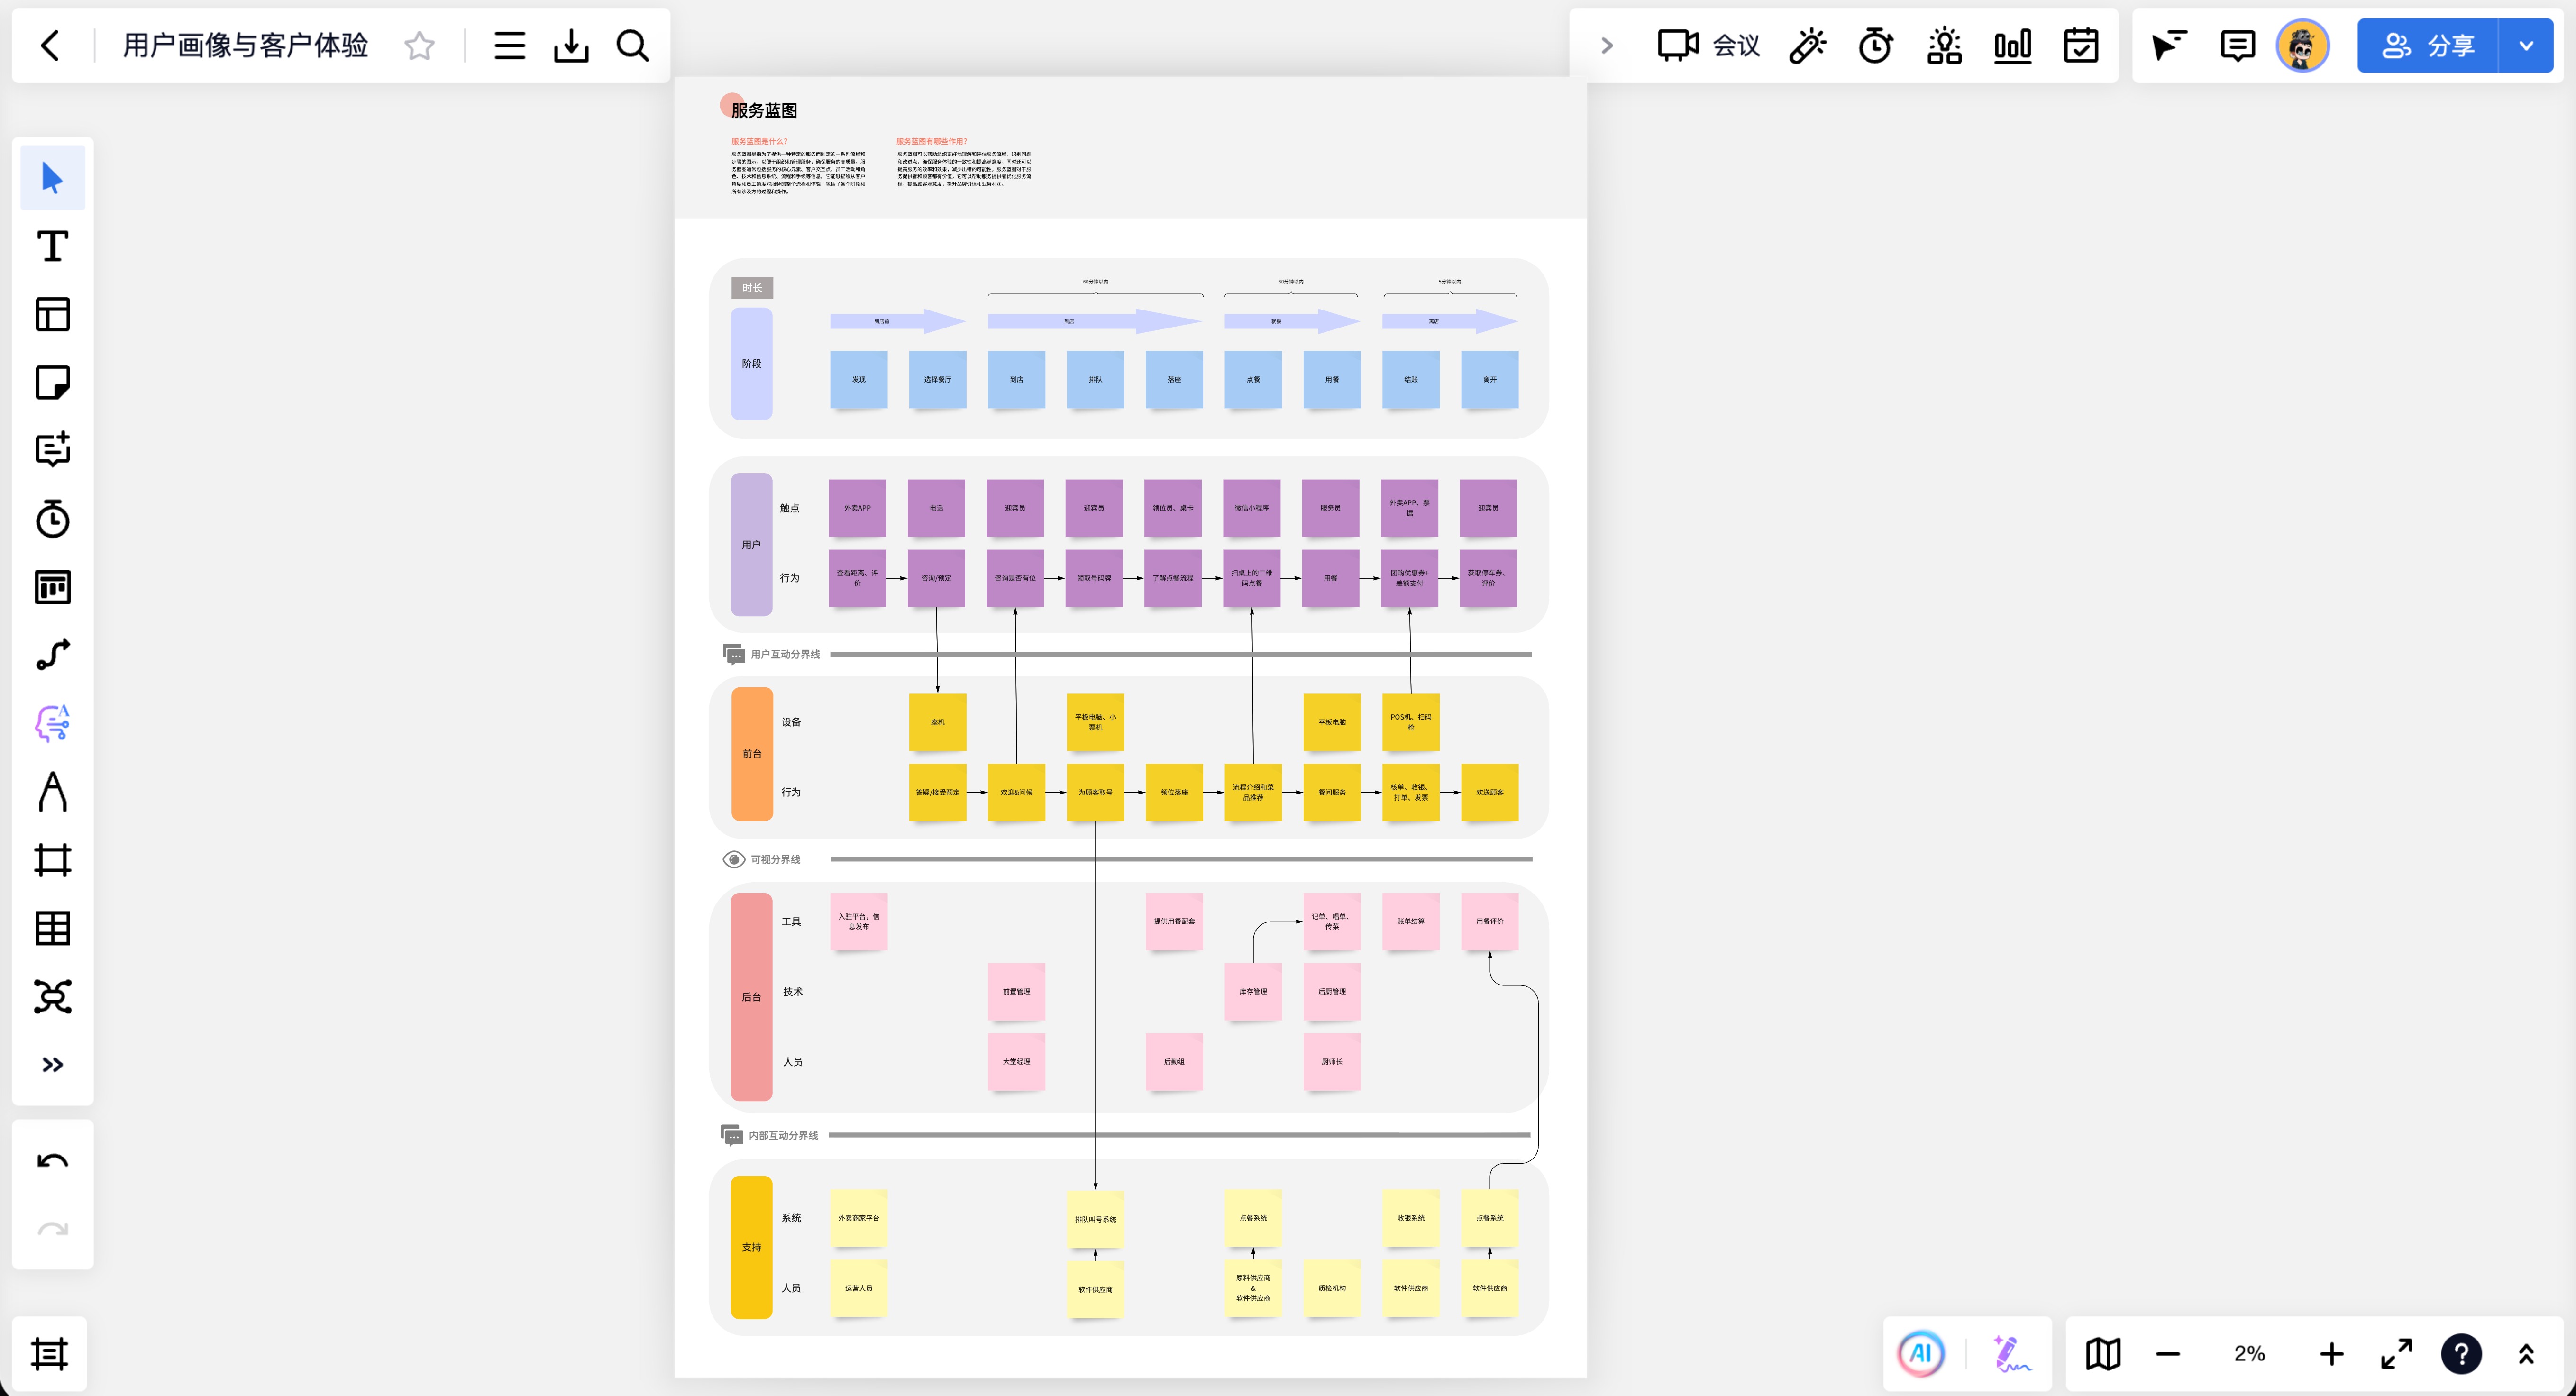The image size is (2576, 1396).
Task: Go back with the left arrow
Action: pos(50,45)
